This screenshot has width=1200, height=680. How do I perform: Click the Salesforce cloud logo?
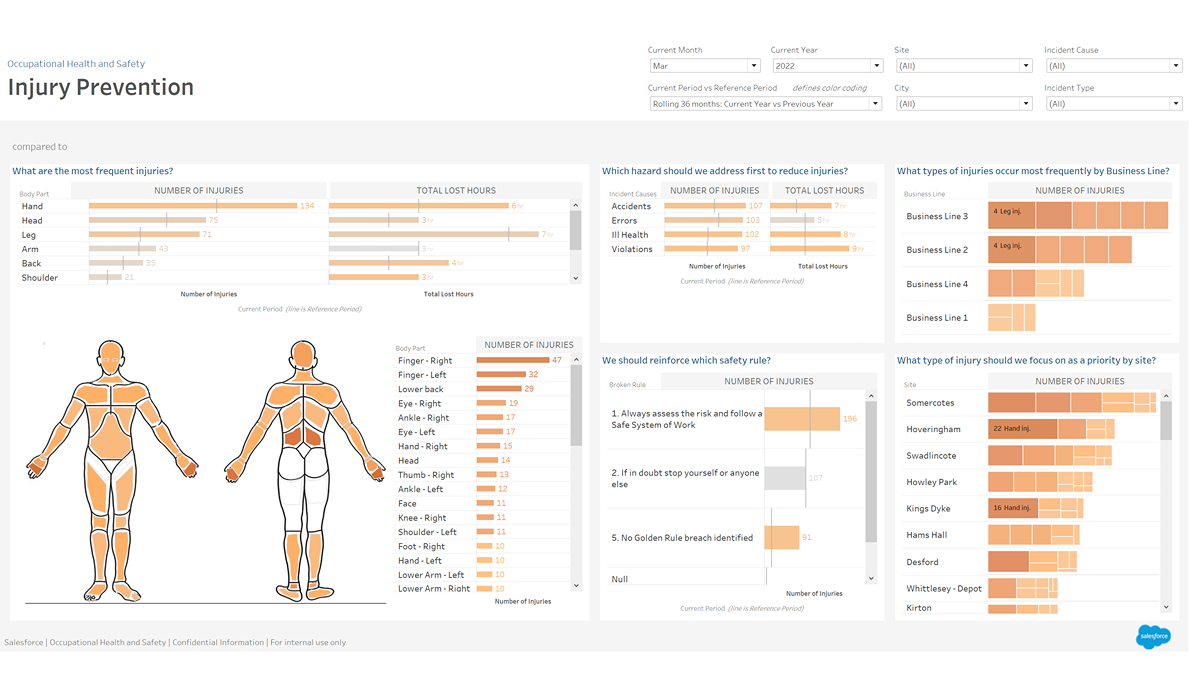coord(1153,635)
